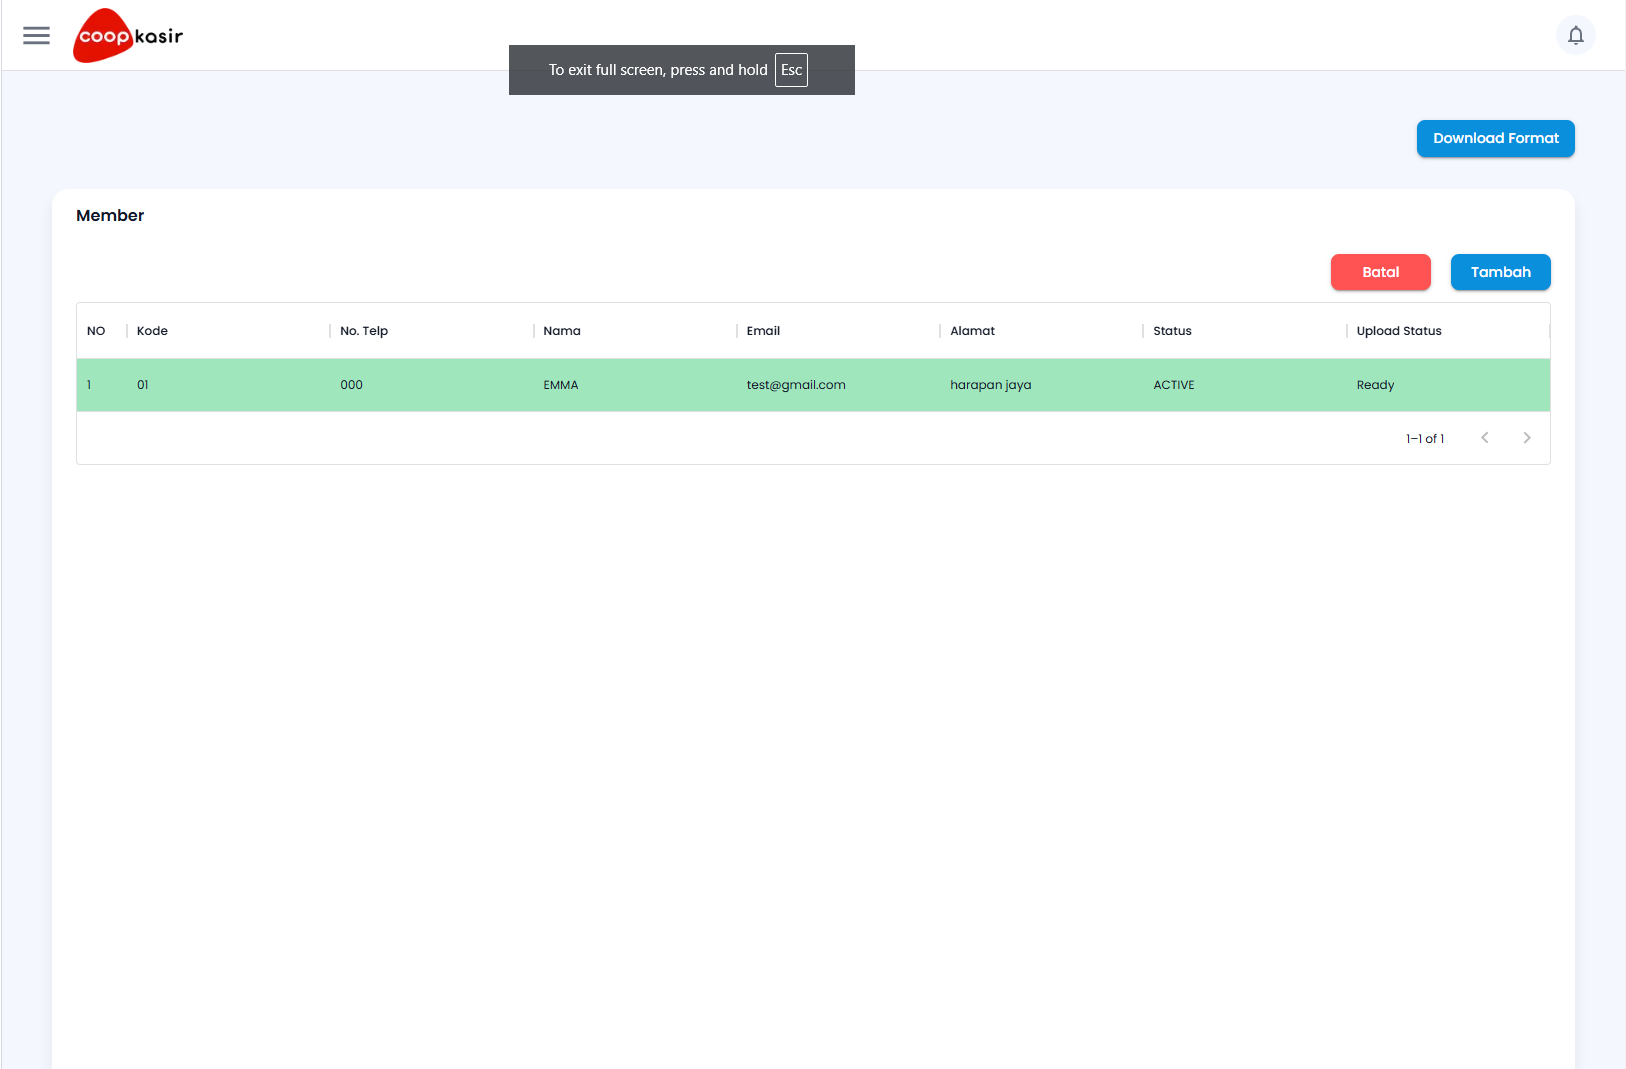
Task: Open notifications via the bell icon
Action: (x=1575, y=35)
